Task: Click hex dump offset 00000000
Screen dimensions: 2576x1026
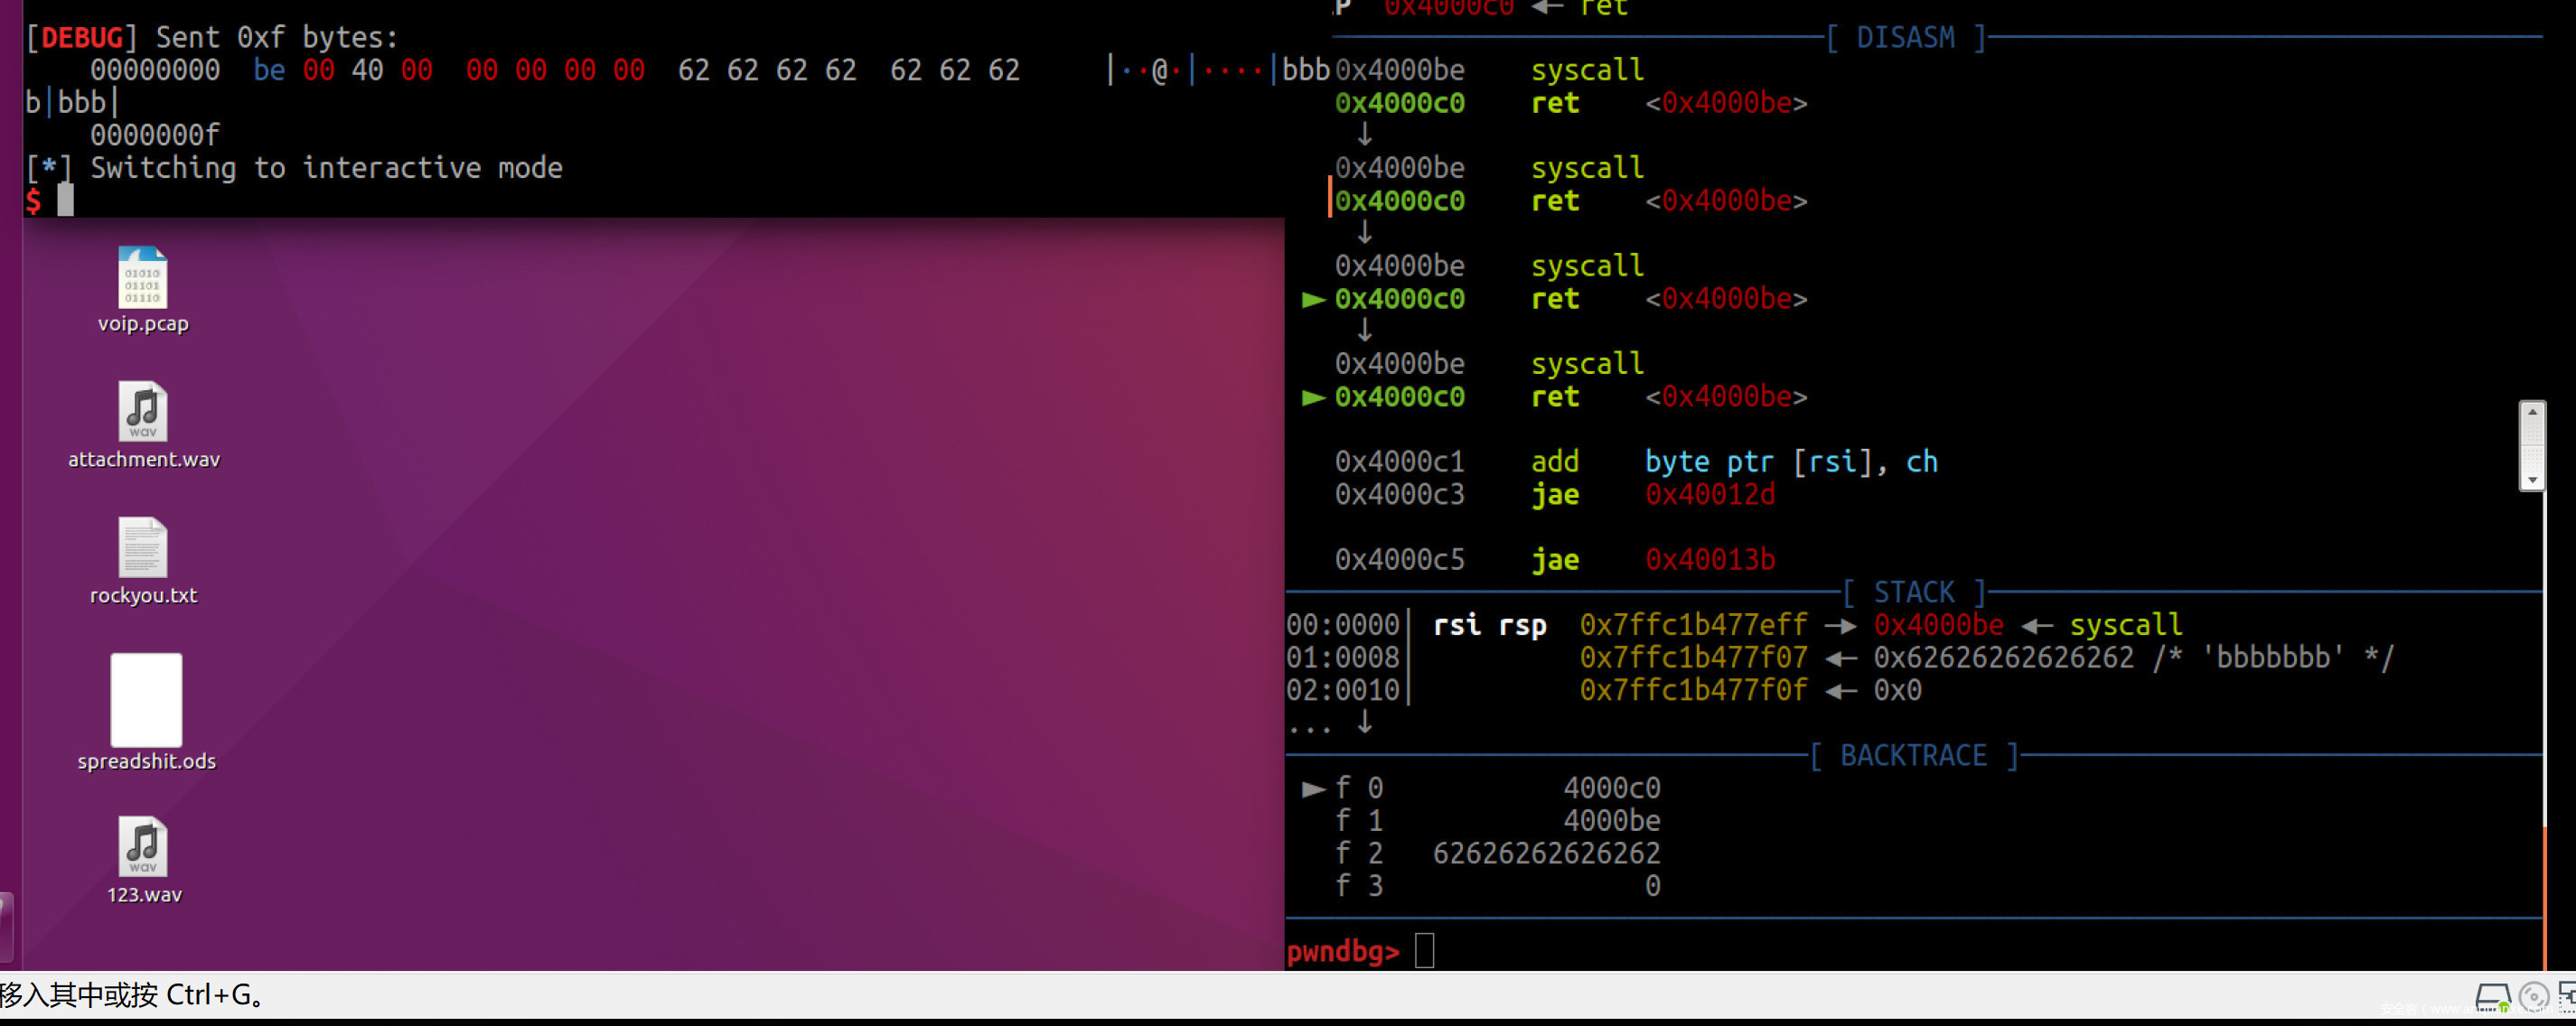Action: 155,70
